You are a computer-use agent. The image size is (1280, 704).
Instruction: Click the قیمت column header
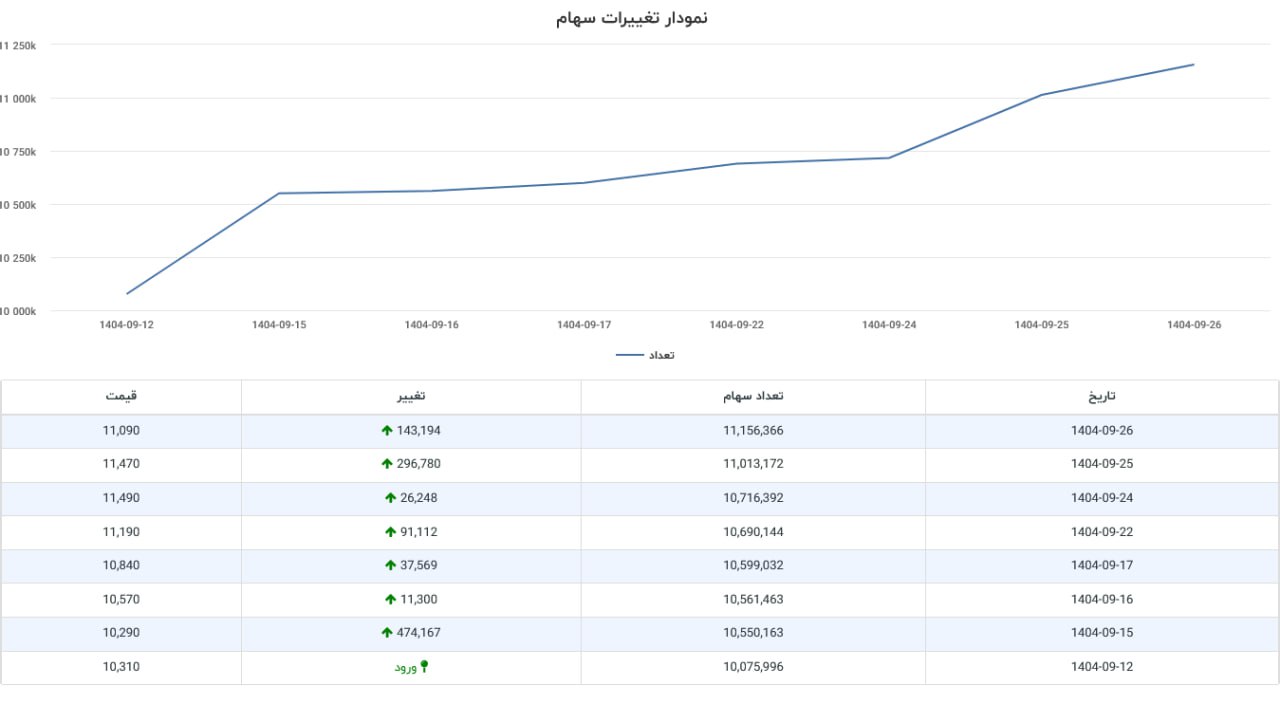point(122,396)
